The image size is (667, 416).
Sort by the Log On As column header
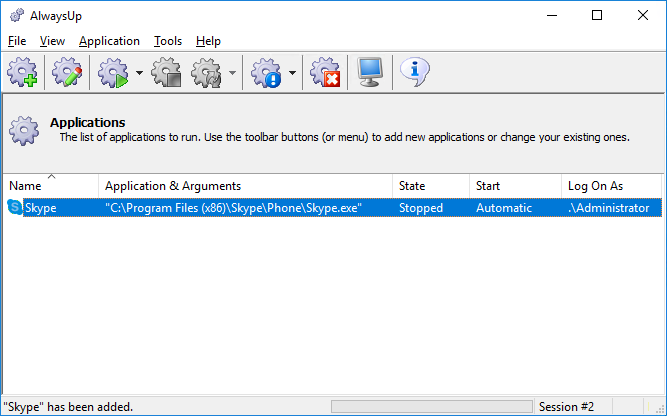pos(611,186)
